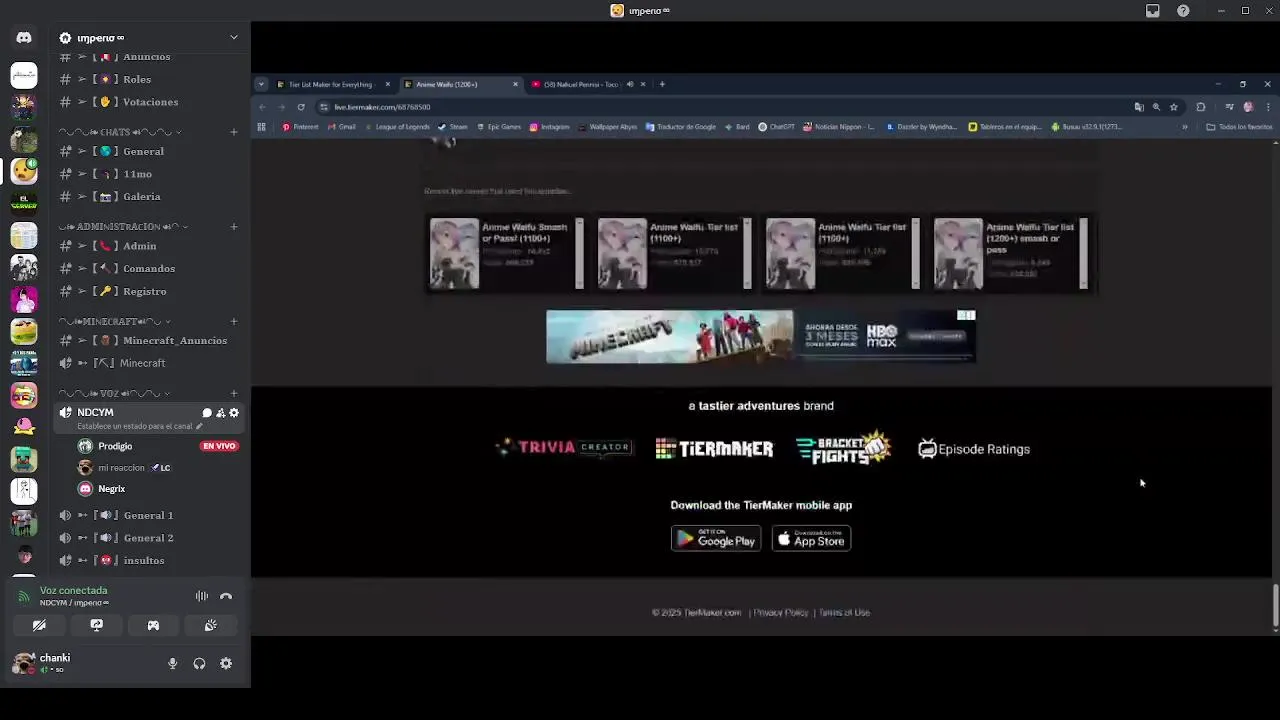Invite people to NDCYM voice channel
The image size is (1280, 720).
click(220, 413)
